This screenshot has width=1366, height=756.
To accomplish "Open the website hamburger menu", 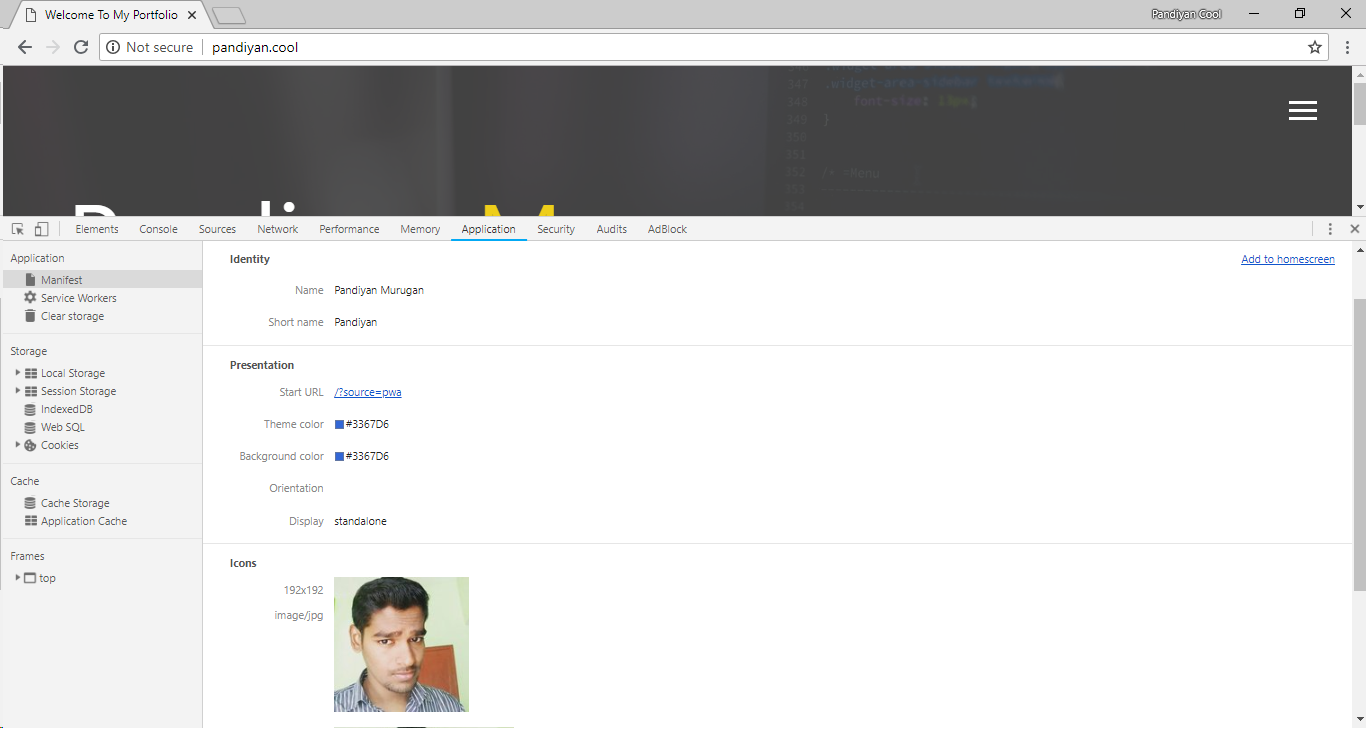I will point(1302,111).
